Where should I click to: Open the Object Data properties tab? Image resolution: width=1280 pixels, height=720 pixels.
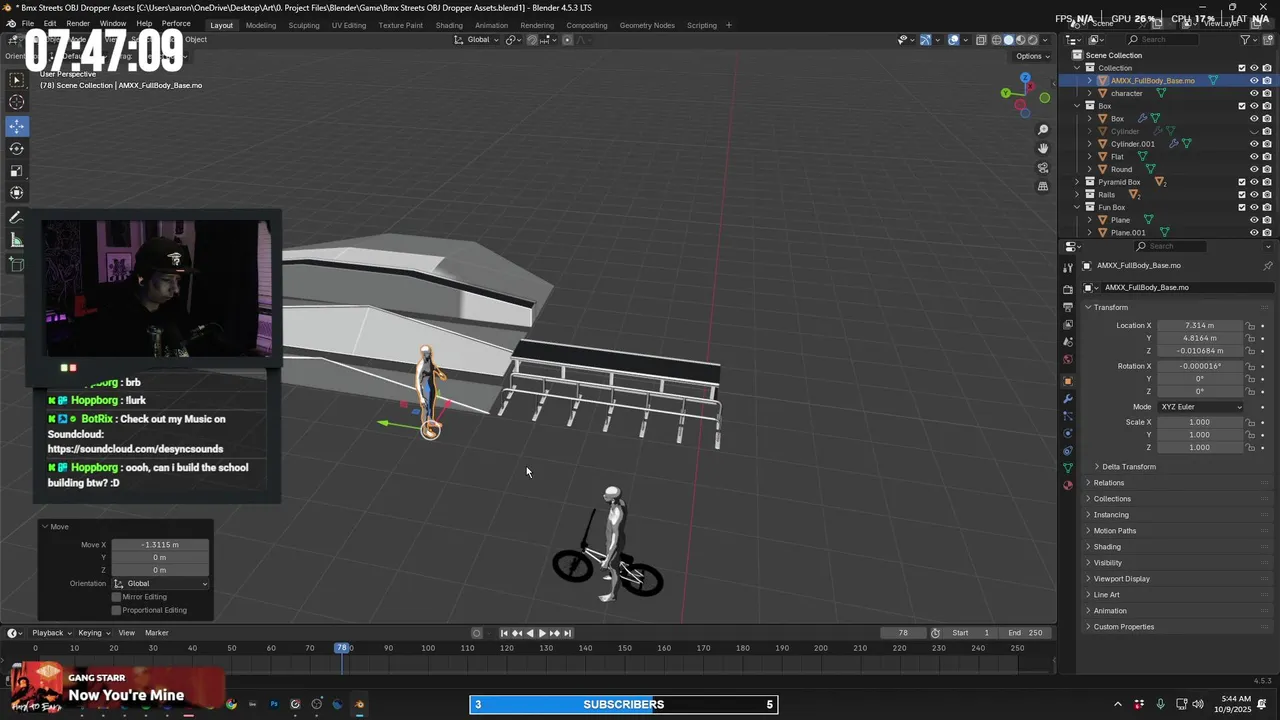point(1068,468)
